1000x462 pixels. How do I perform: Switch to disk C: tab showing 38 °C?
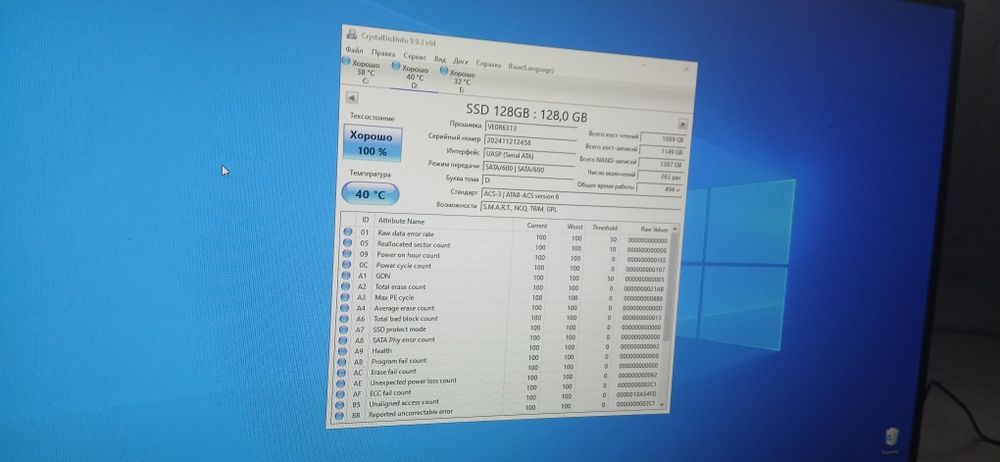coord(364,71)
